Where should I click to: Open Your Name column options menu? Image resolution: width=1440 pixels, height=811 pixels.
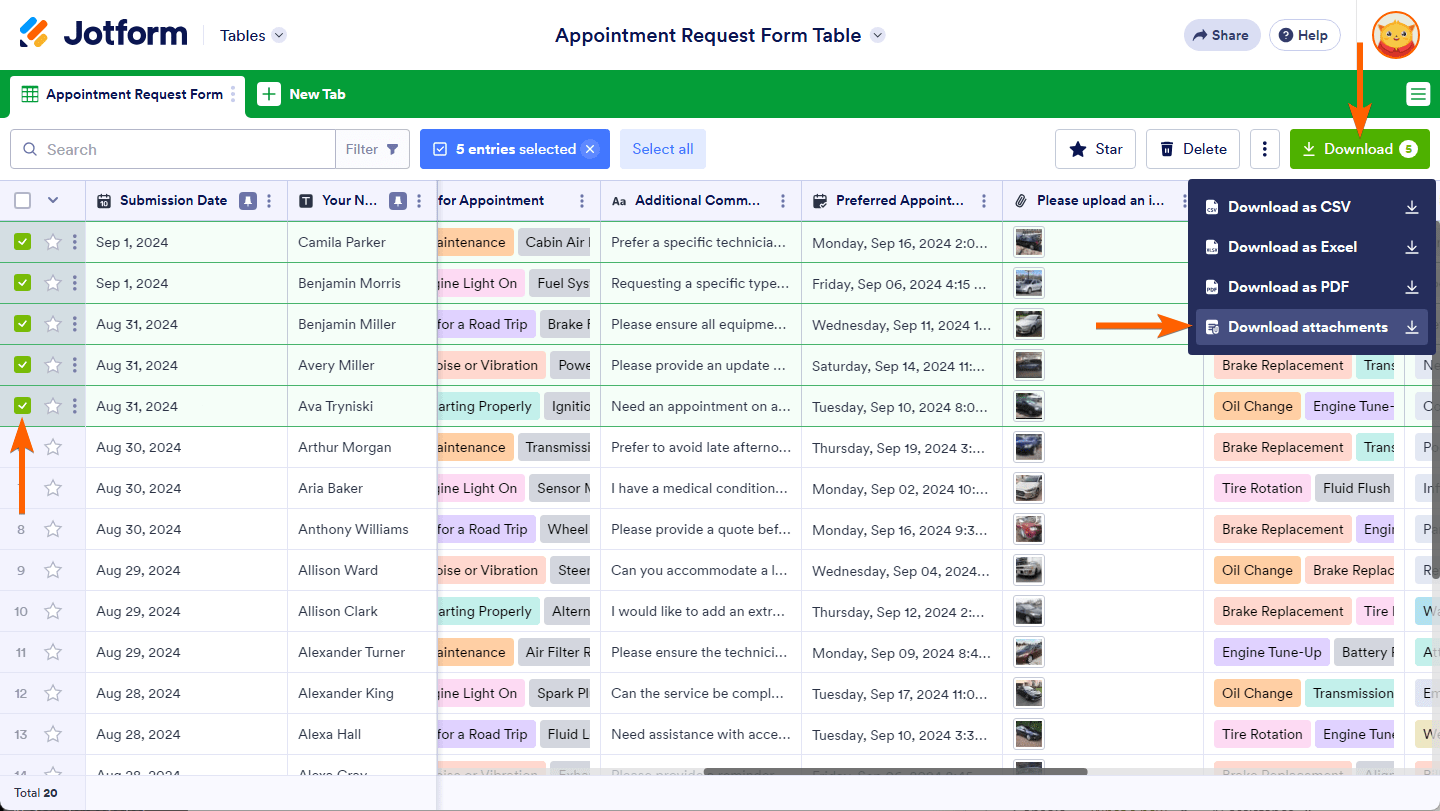click(x=419, y=200)
